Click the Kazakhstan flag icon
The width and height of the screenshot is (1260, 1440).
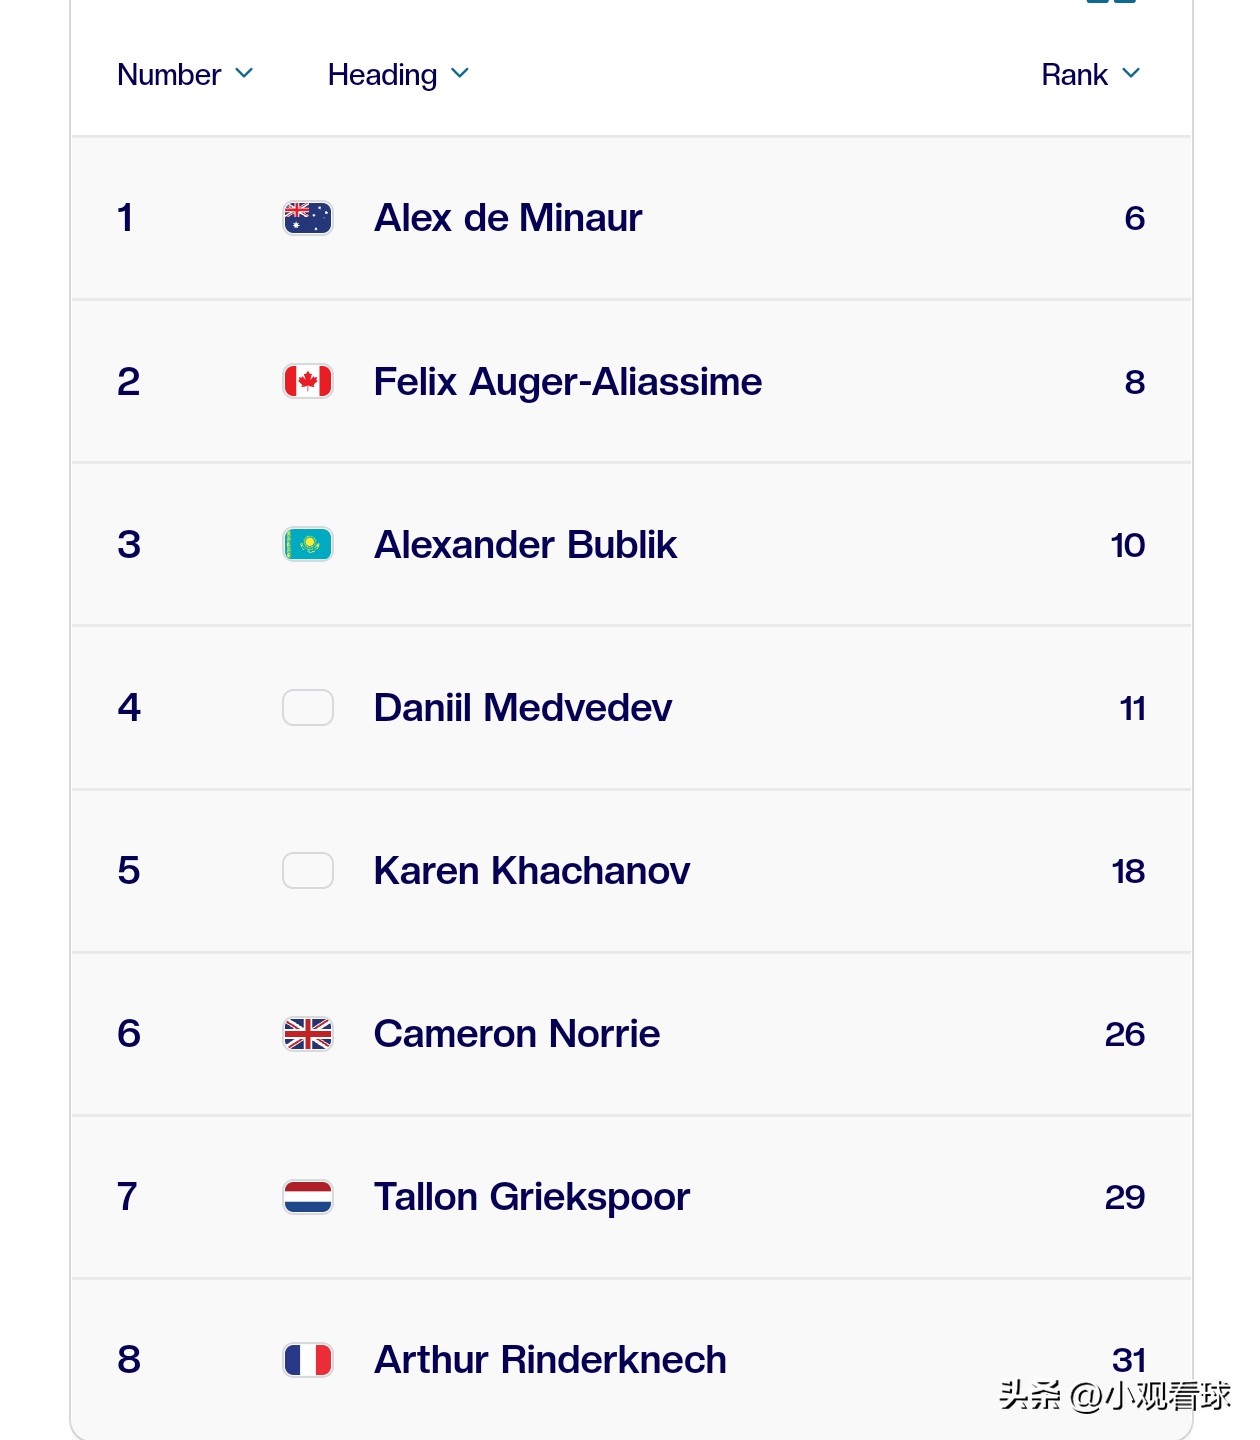tap(308, 545)
